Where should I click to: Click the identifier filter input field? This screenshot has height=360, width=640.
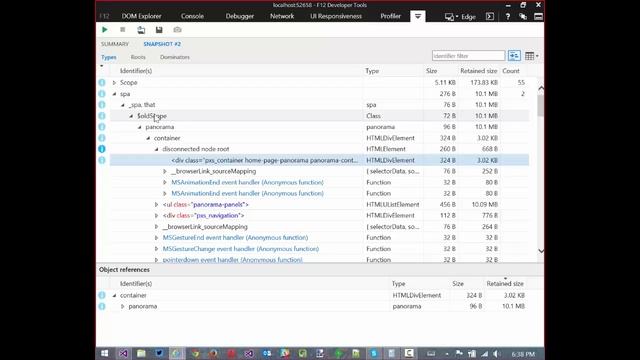coord(468,56)
